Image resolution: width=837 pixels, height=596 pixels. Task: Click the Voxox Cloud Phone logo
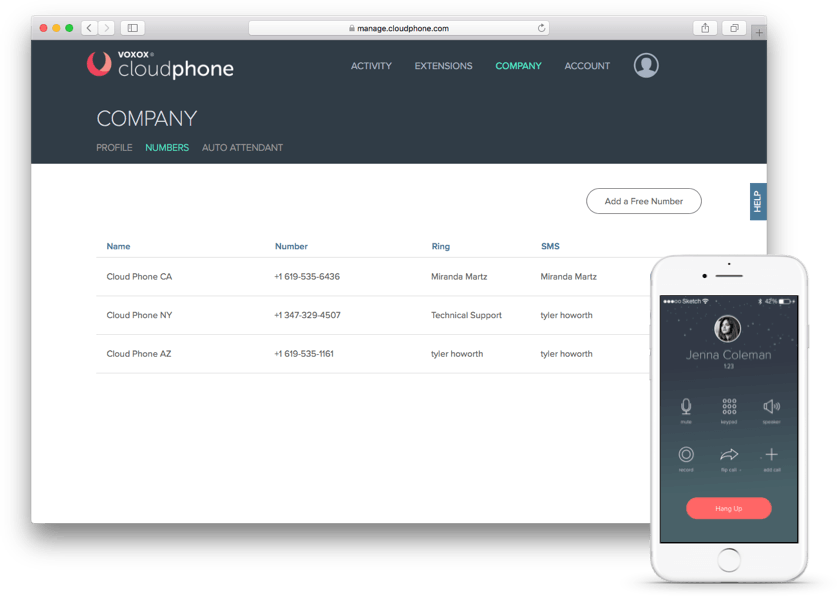160,65
